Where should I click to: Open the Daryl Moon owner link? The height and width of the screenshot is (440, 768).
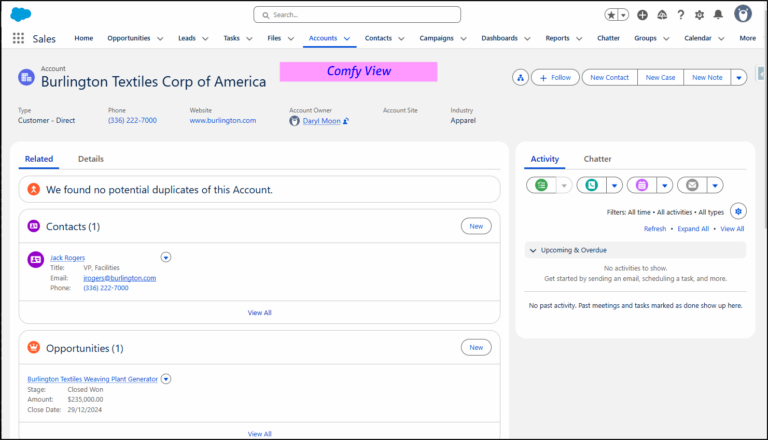tap(321, 121)
